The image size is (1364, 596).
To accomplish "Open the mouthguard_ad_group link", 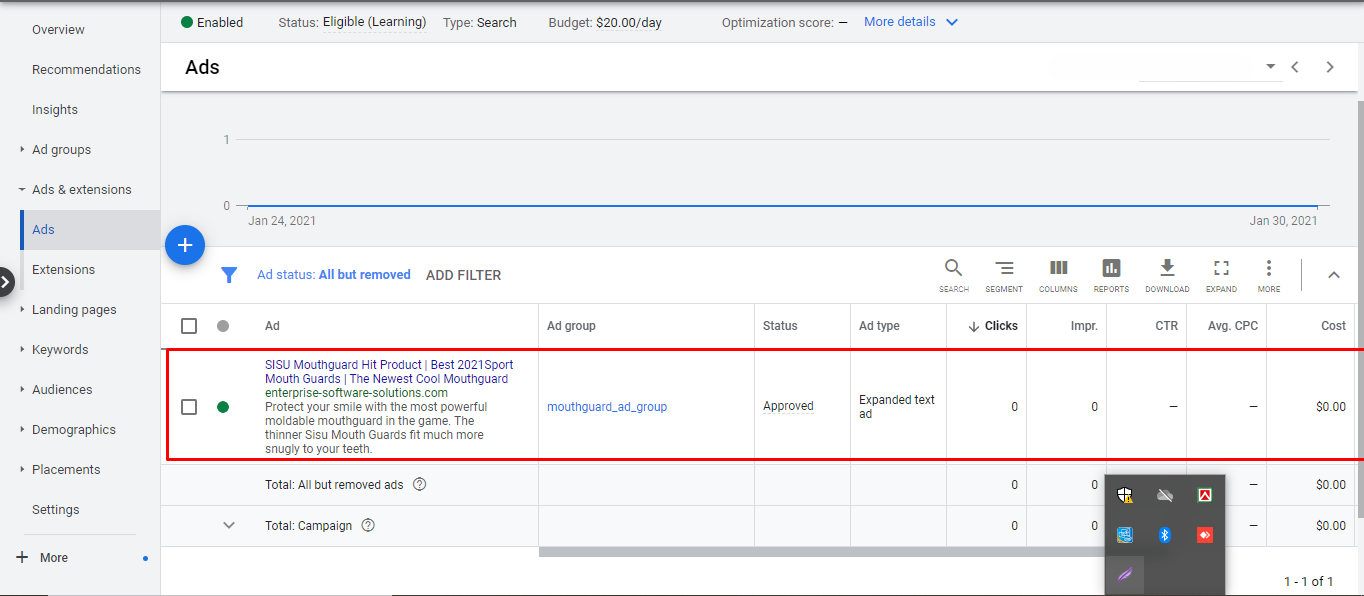I will (x=606, y=407).
